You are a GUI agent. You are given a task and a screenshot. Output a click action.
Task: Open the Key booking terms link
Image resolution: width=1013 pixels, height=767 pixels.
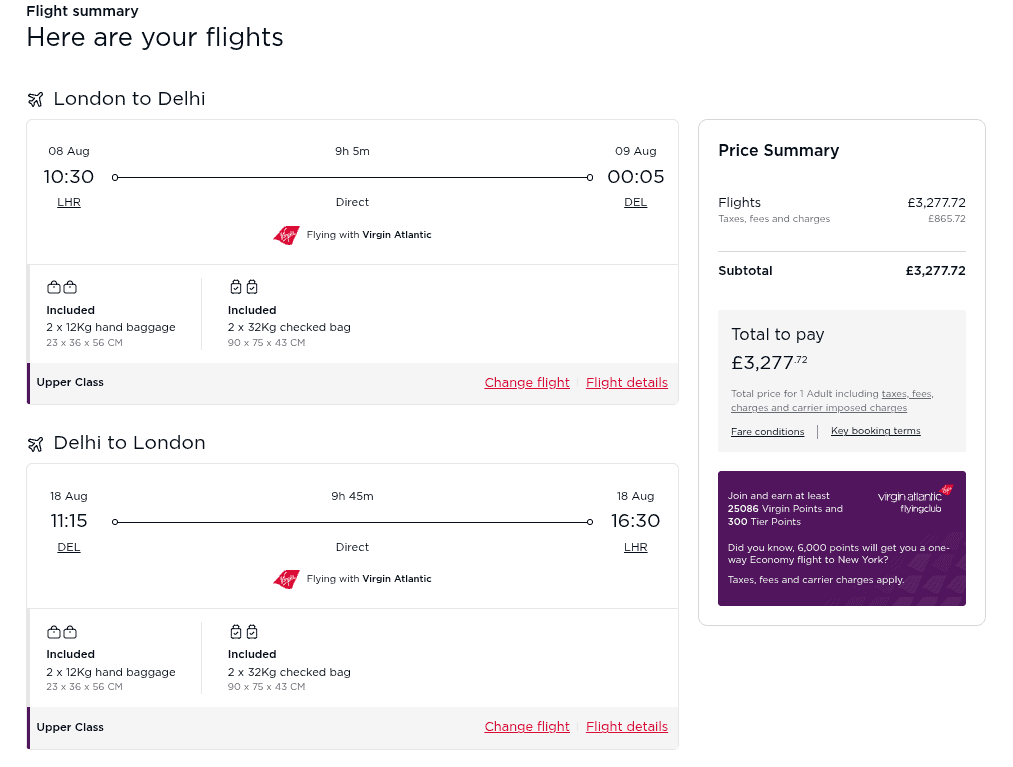pyautogui.click(x=875, y=430)
